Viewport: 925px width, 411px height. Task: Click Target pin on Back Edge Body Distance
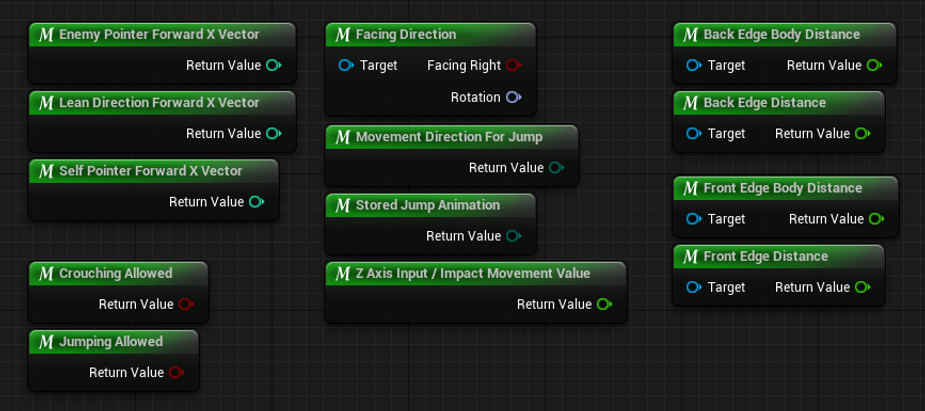[x=694, y=65]
